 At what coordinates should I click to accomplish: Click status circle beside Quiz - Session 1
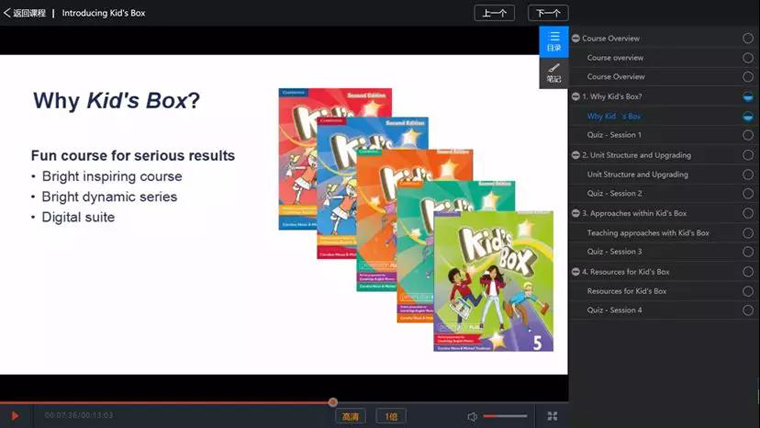(x=748, y=135)
